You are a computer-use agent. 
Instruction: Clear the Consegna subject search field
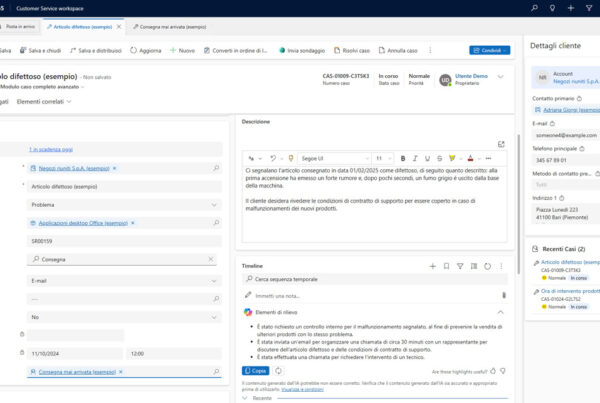pos(211,259)
